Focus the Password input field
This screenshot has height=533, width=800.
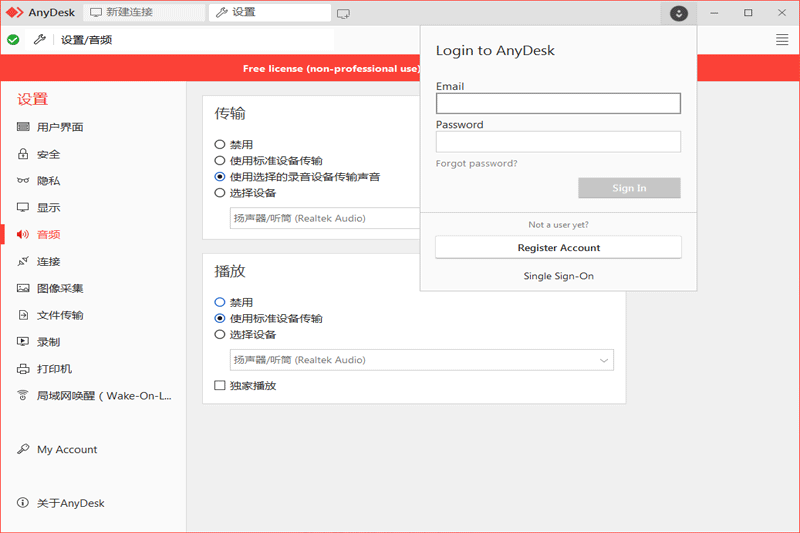pos(558,142)
